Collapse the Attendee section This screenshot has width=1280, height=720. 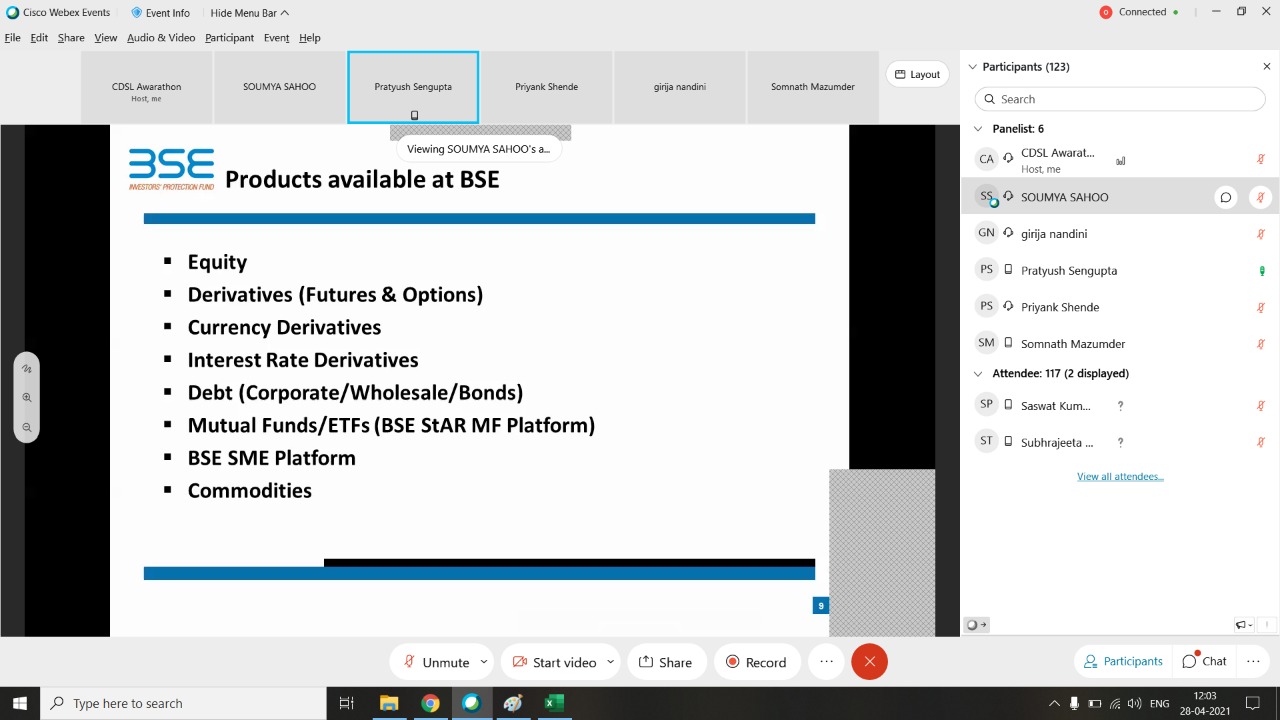coord(979,373)
